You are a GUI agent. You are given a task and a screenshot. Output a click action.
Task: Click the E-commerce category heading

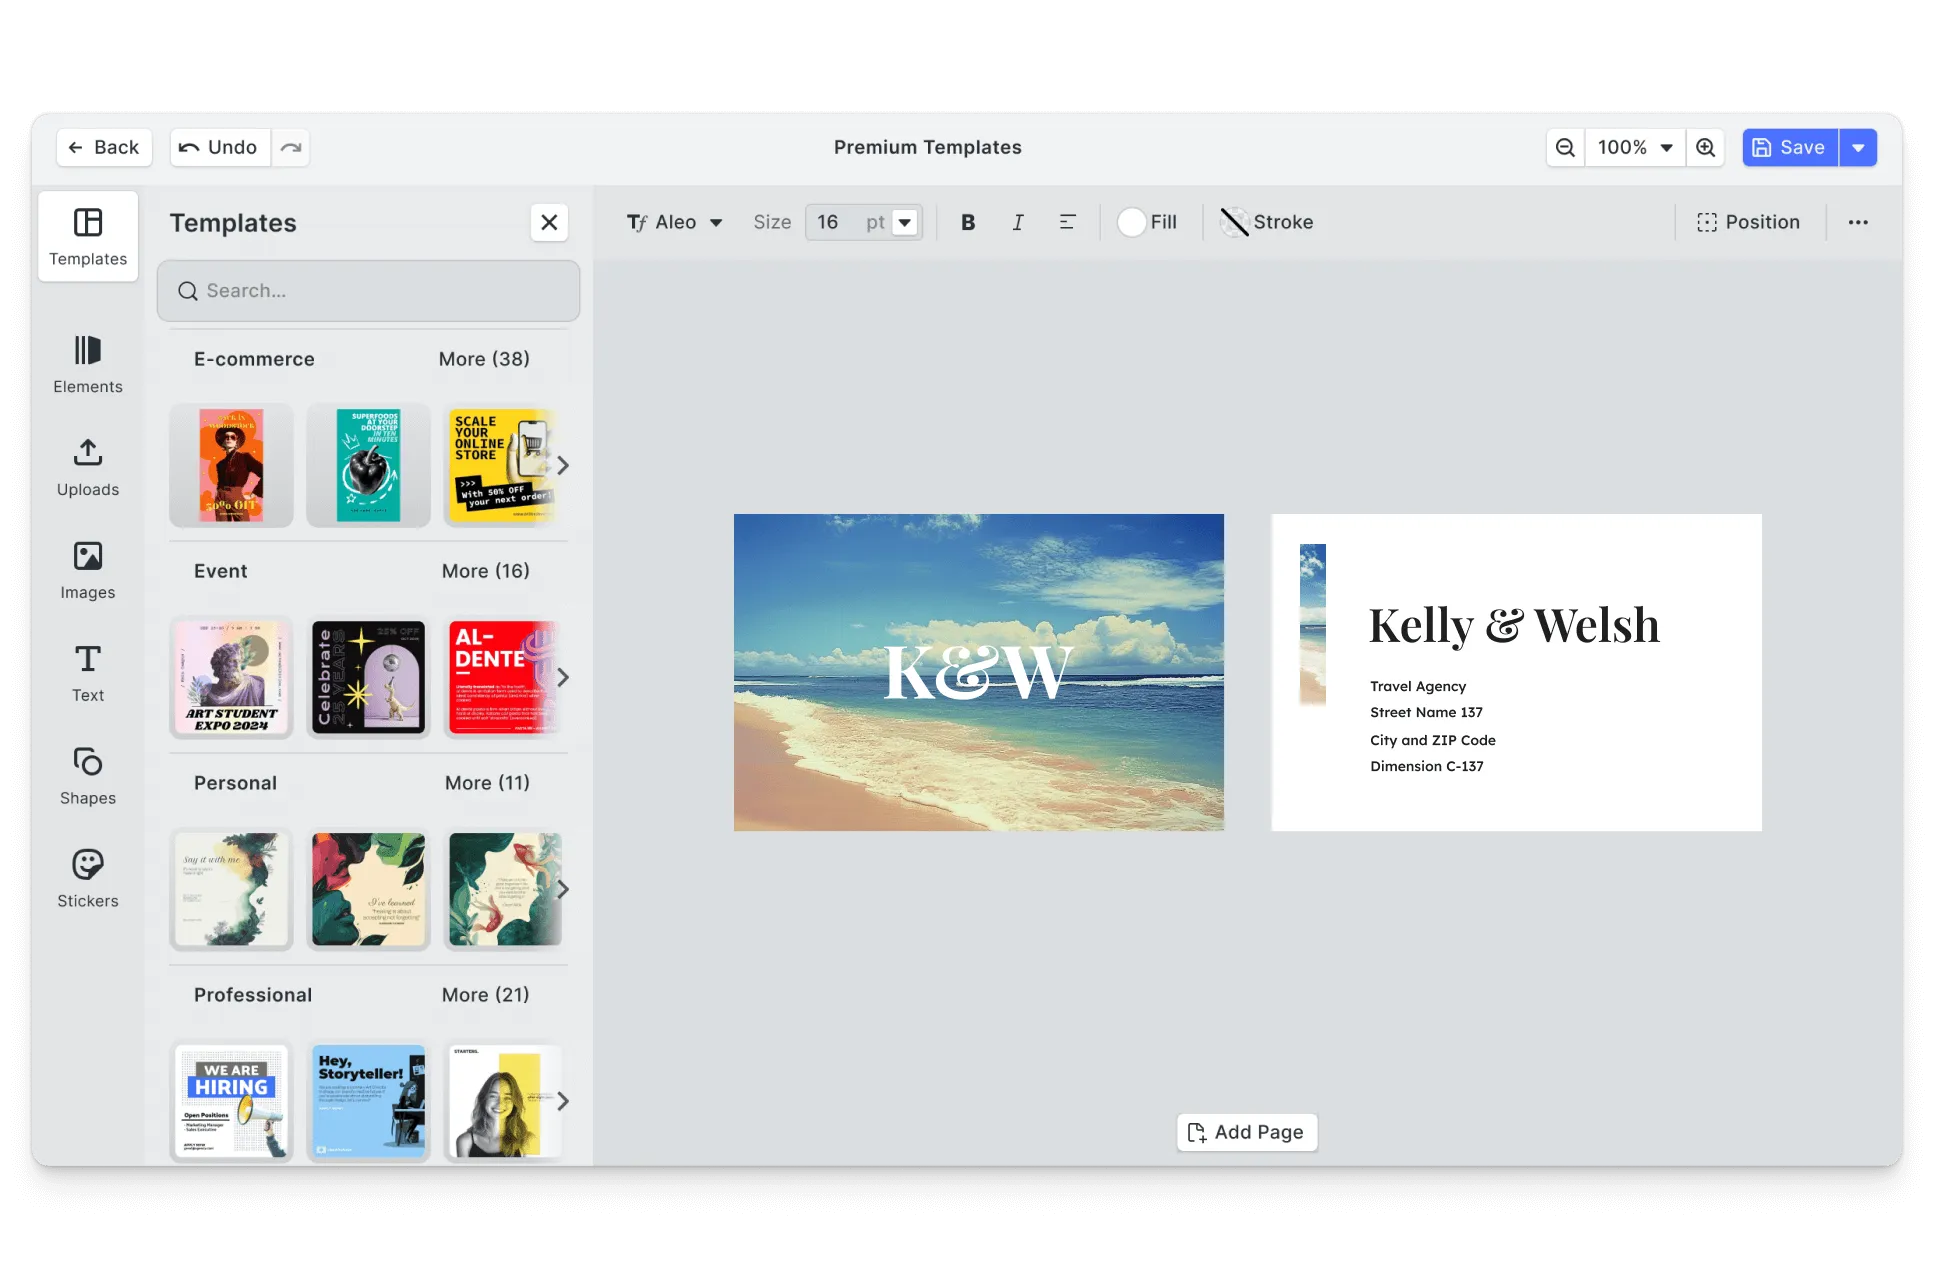point(254,359)
